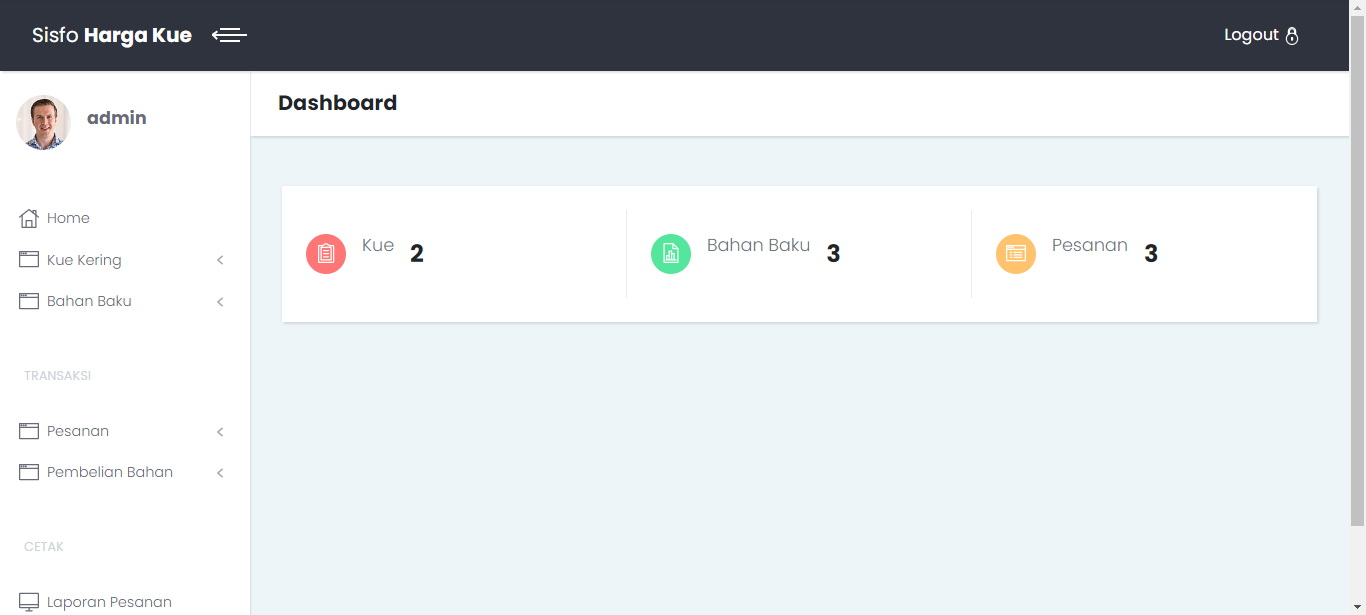The image size is (1366, 615).
Task: Expand the Bahan Baku submenu chevron
Action: click(x=220, y=302)
